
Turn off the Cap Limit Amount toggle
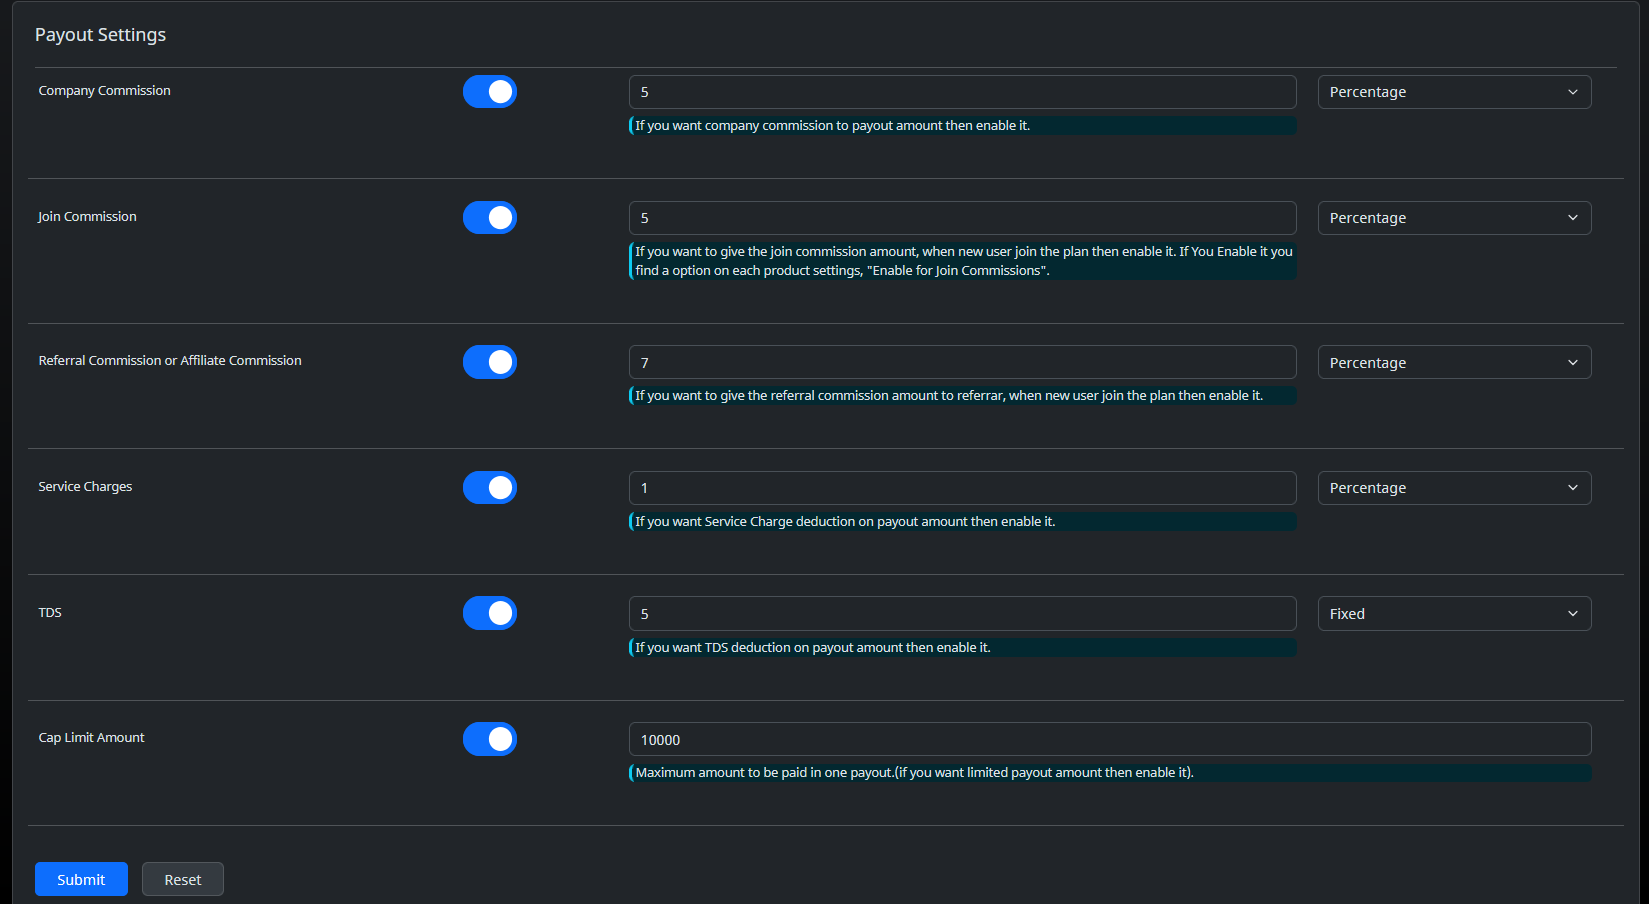pyautogui.click(x=489, y=739)
